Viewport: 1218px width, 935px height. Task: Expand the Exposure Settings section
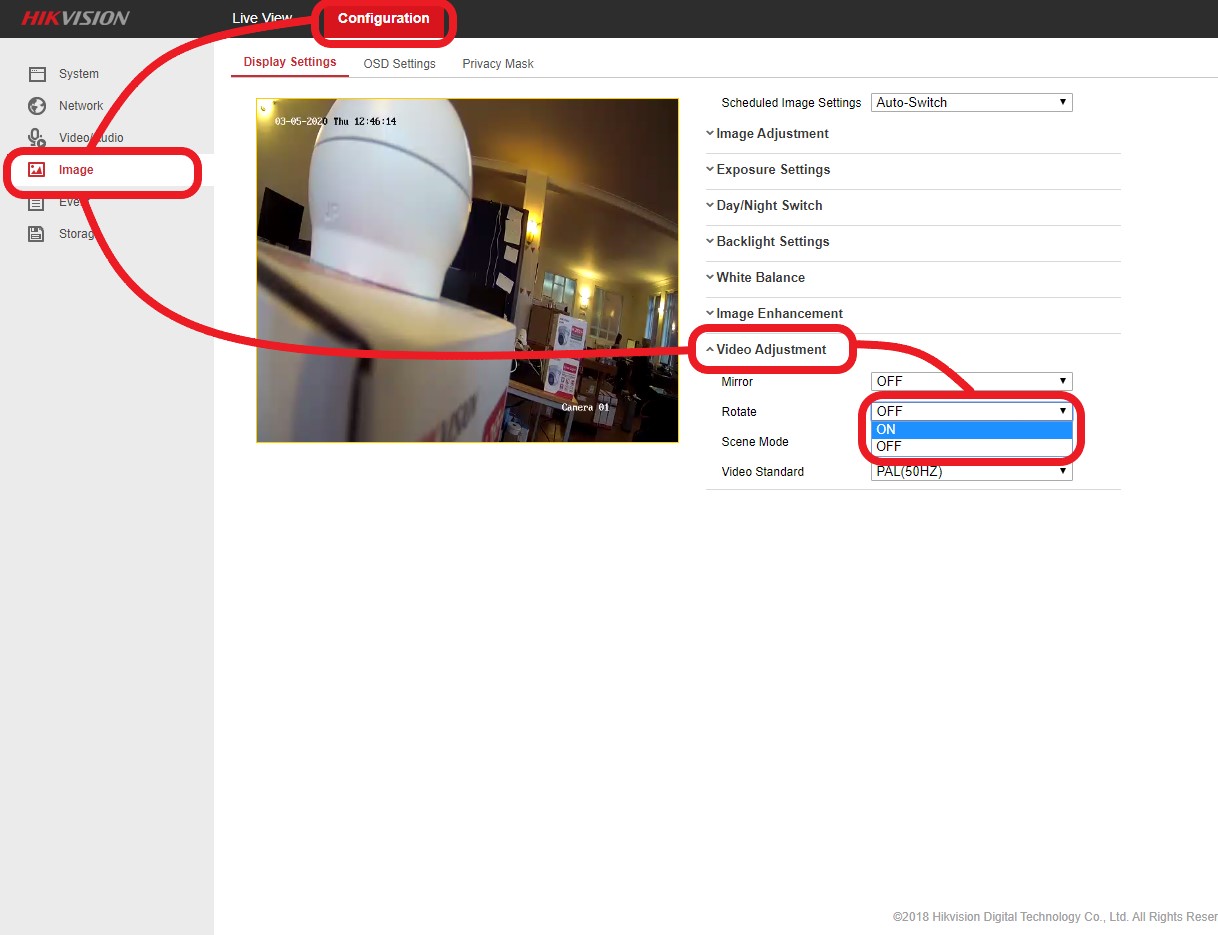(x=772, y=170)
